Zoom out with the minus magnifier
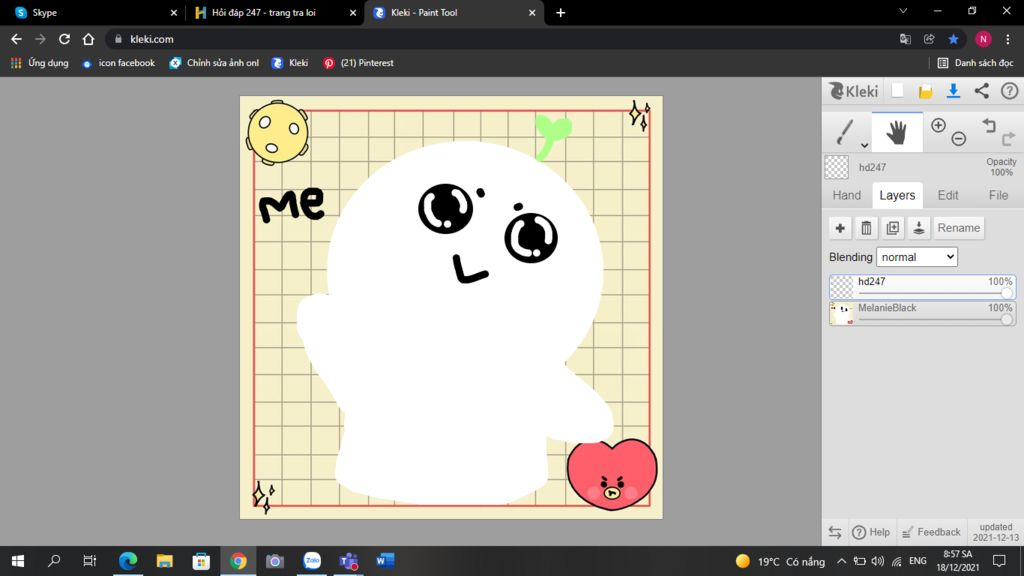The width and height of the screenshot is (1024, 576). 958,138
